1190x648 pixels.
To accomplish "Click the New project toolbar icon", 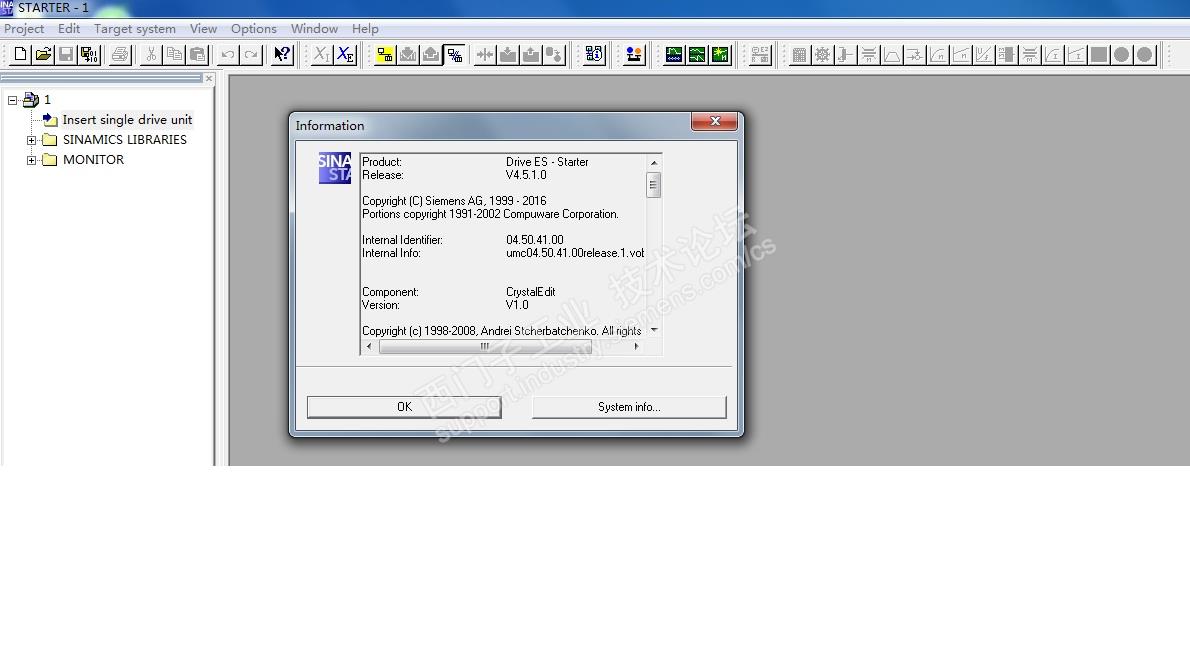I will click(x=20, y=55).
